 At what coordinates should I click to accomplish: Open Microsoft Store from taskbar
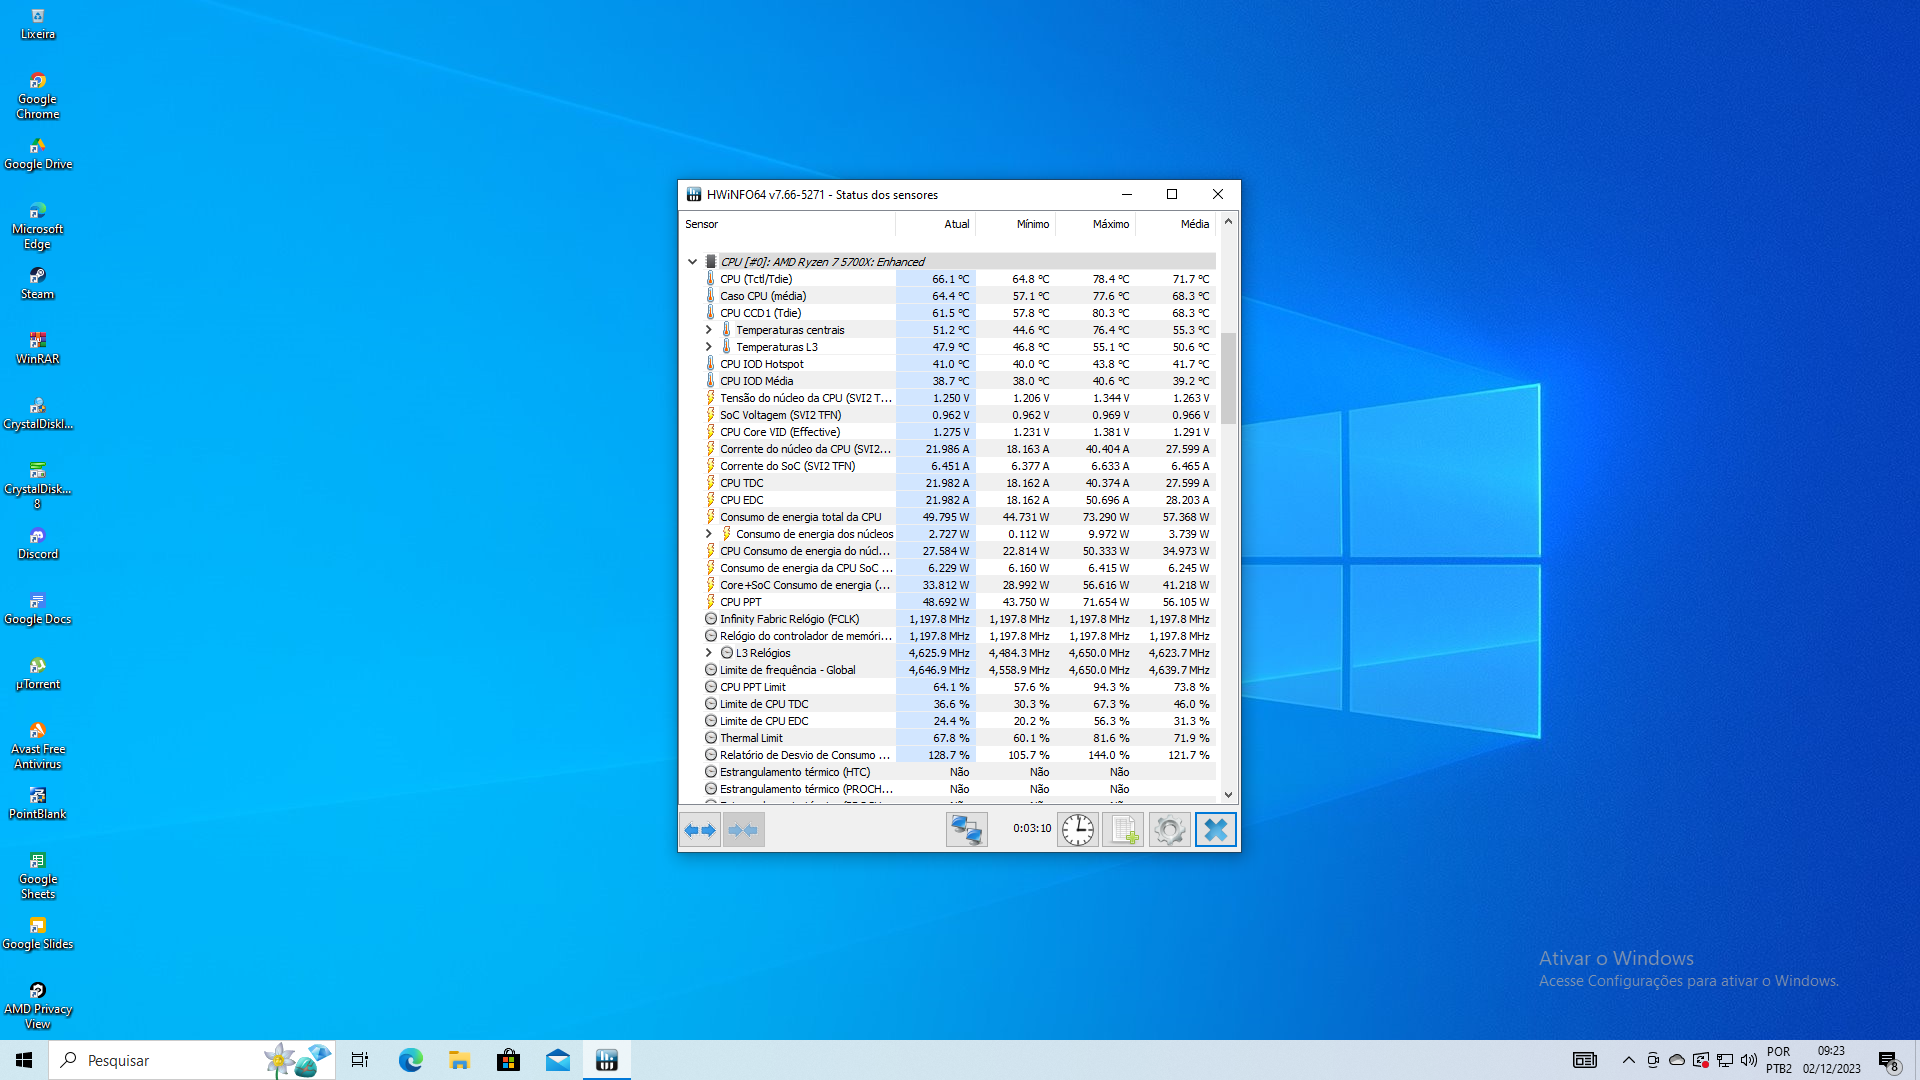pyautogui.click(x=508, y=1060)
